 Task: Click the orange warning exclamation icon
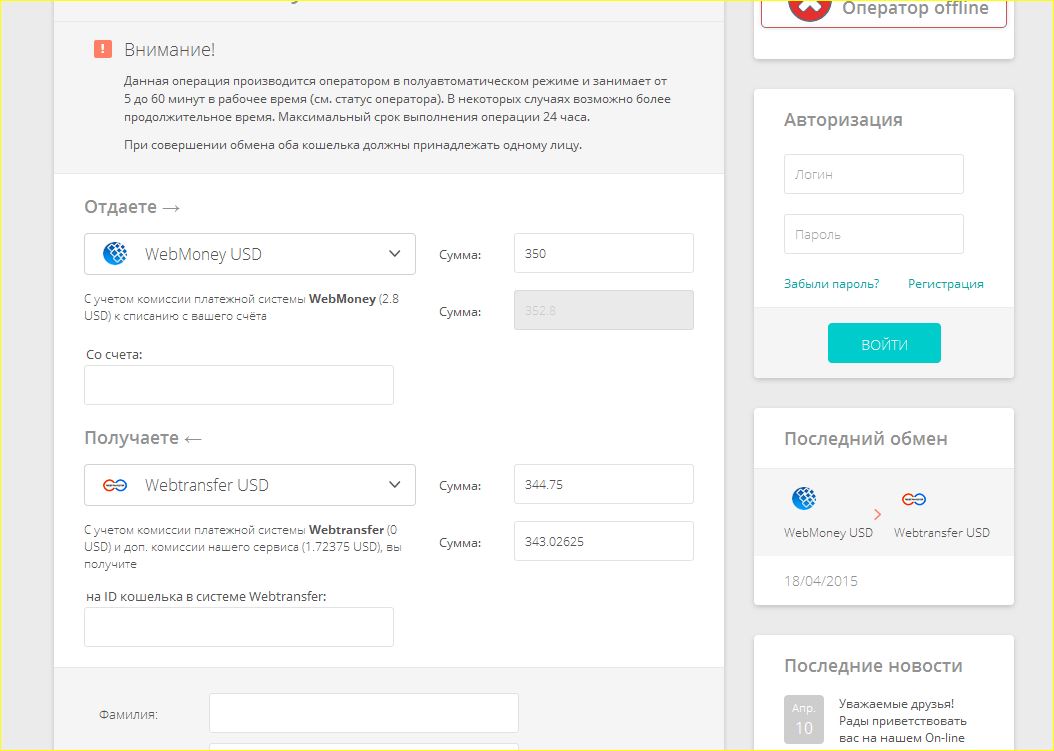pyautogui.click(x=103, y=49)
